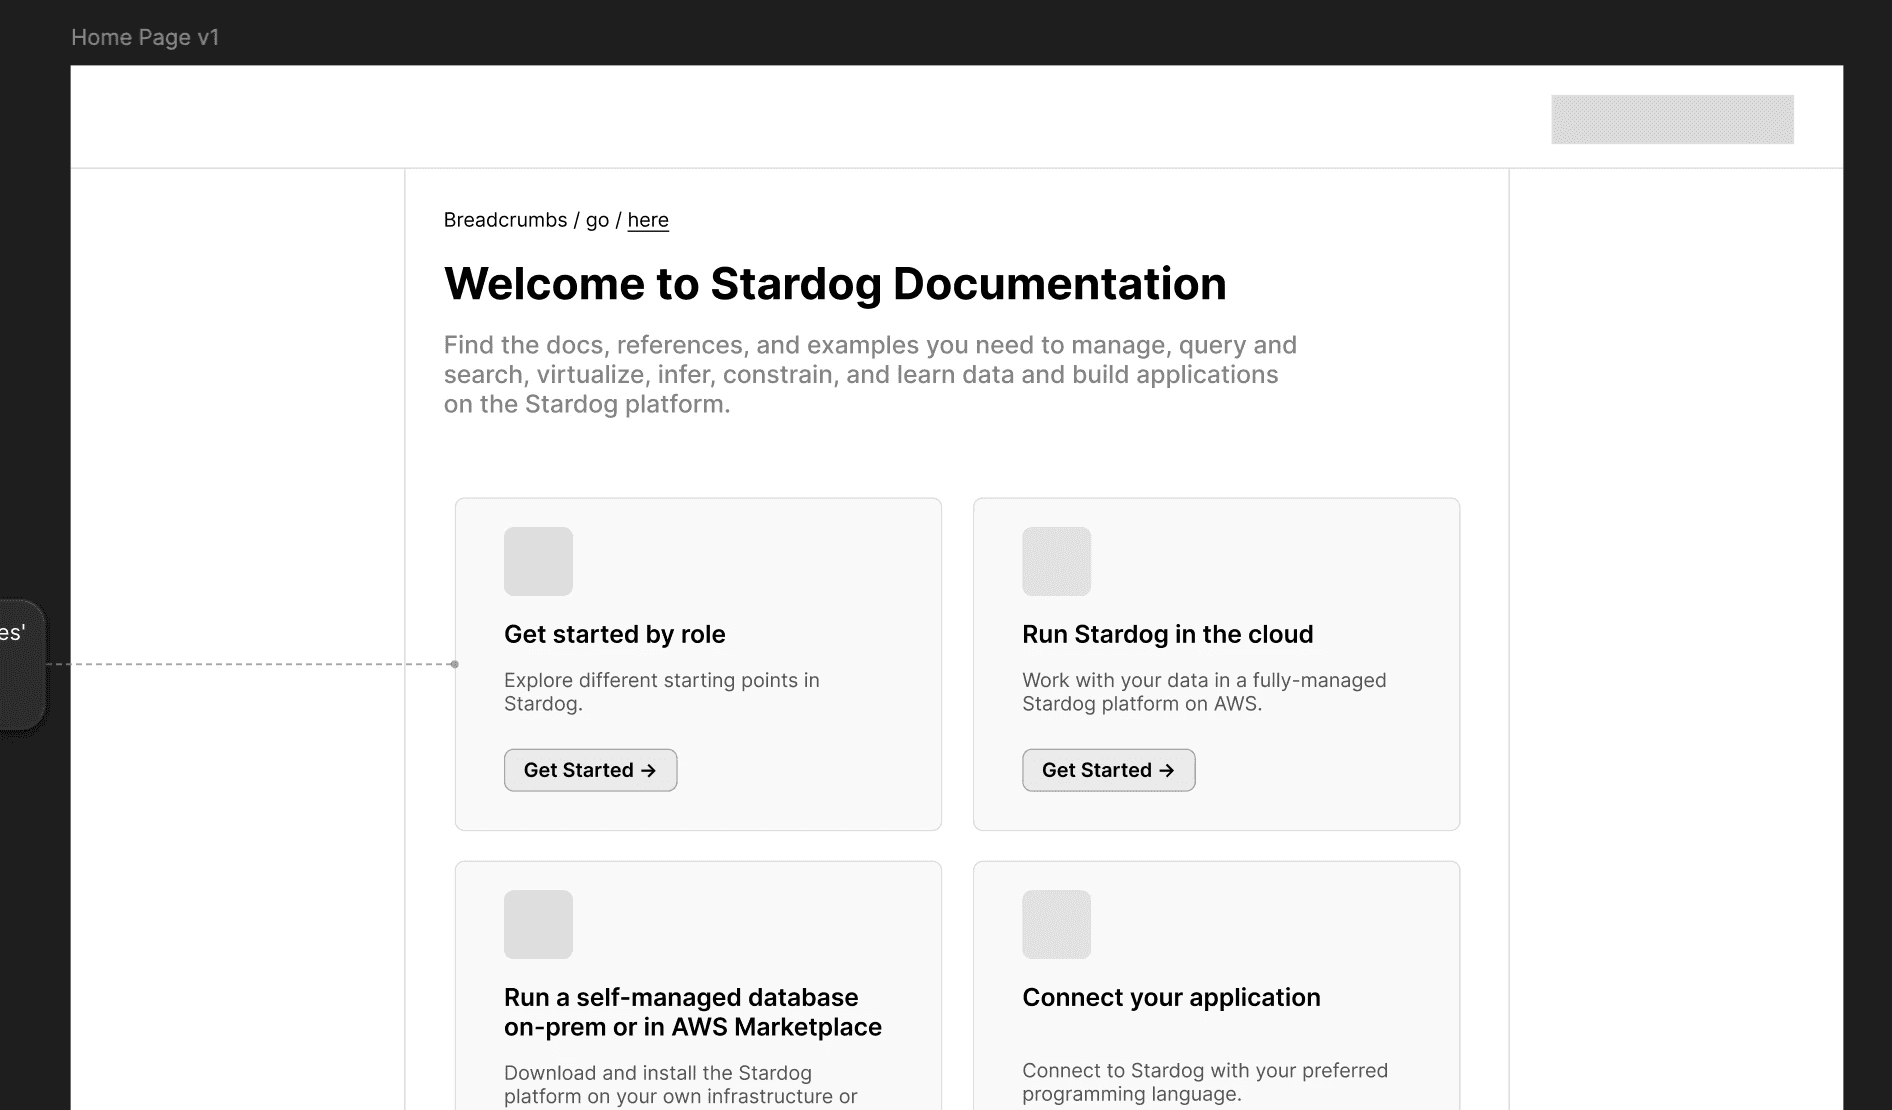Viewport: 1892px width, 1110px height.
Task: Click Get Started in 'Run Stardog in the cloud' card
Action: pos(1108,770)
